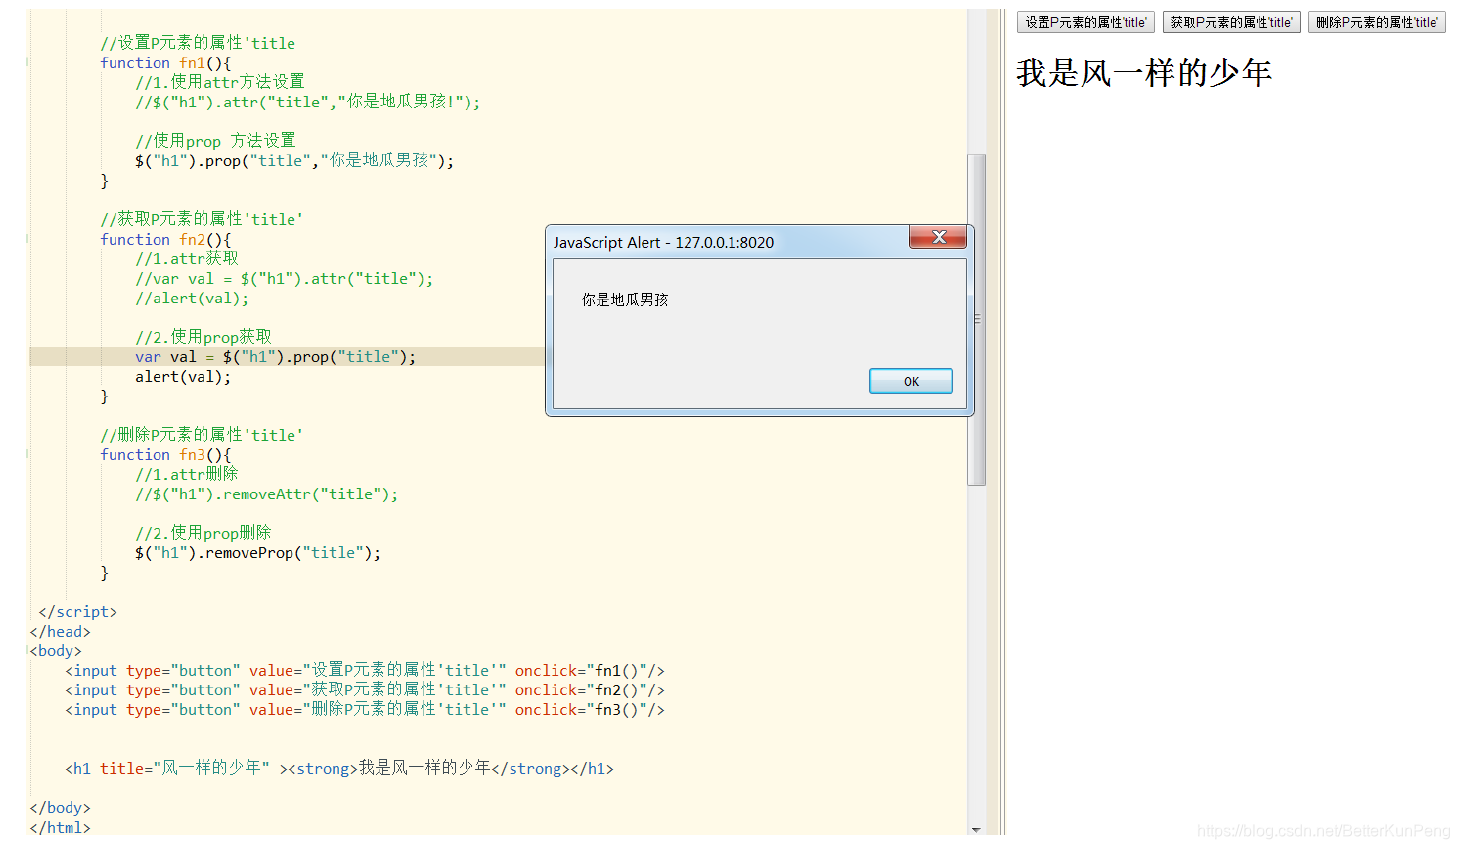Click the heading 我是风一样的少年
Screen dimensions: 1459x849
coord(1144,73)
